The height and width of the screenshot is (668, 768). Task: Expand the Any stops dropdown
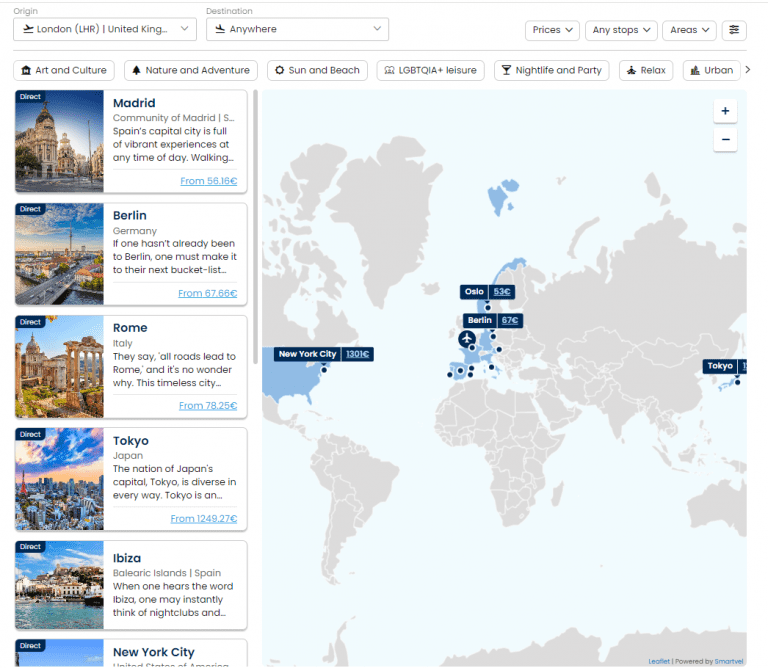pyautogui.click(x=621, y=30)
